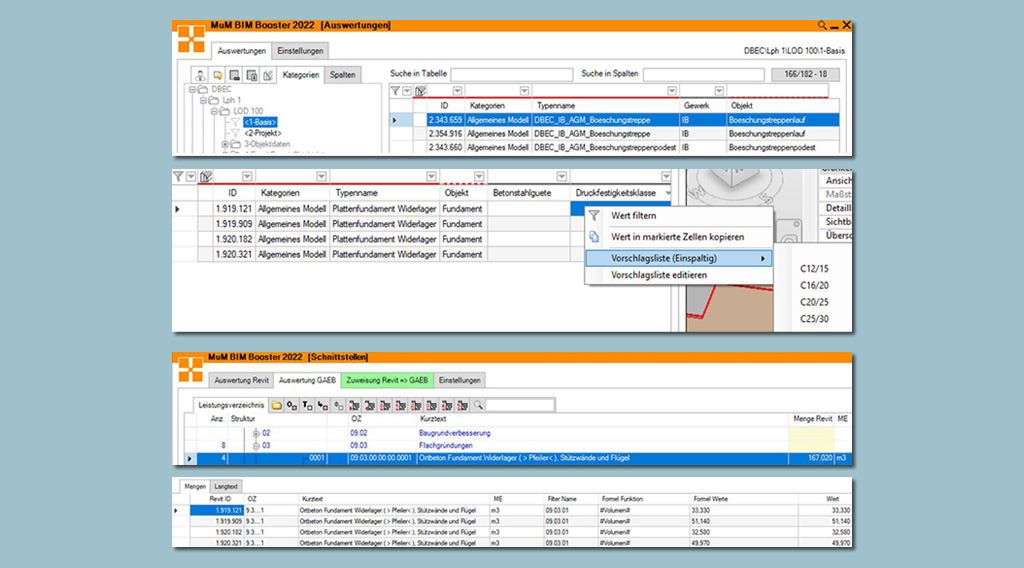
Task: Open the 'Zuweisung Revit => GAEB' tab
Action: [387, 381]
